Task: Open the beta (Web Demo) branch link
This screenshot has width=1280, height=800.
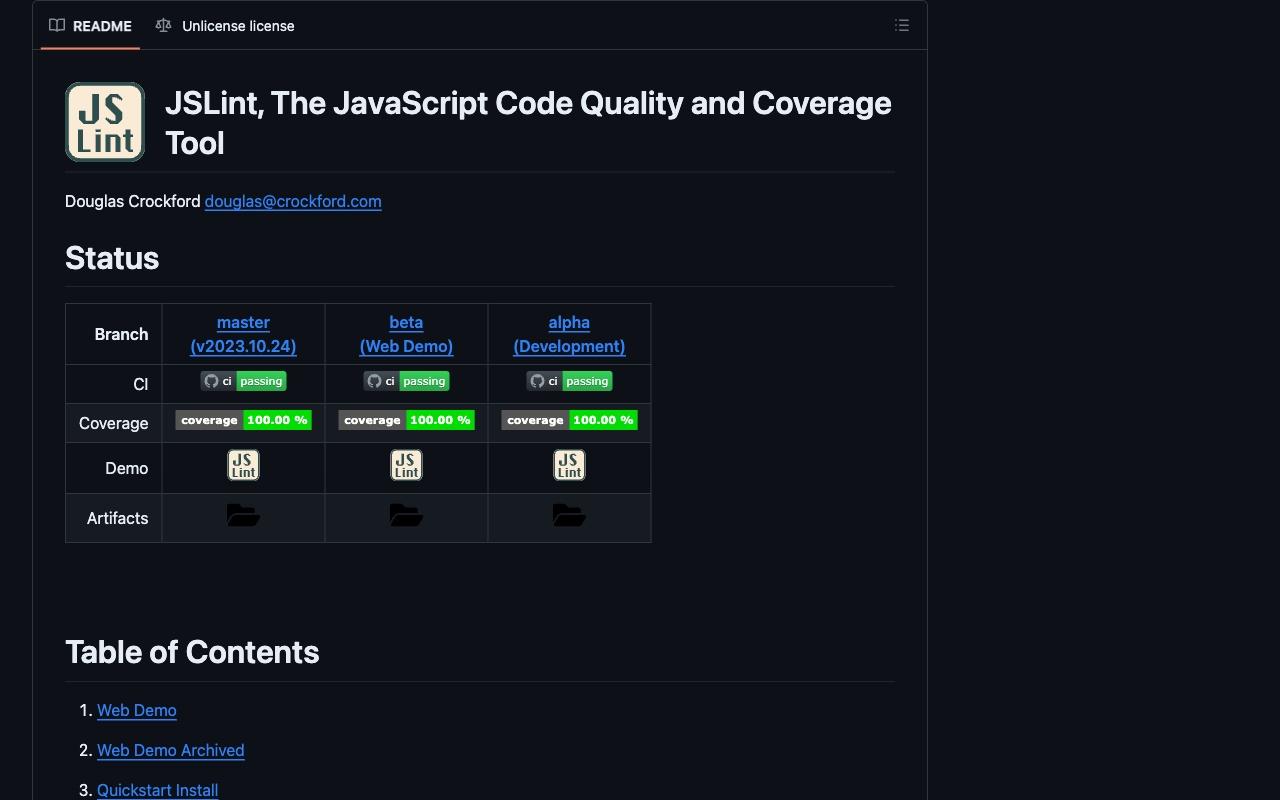Action: point(406,334)
